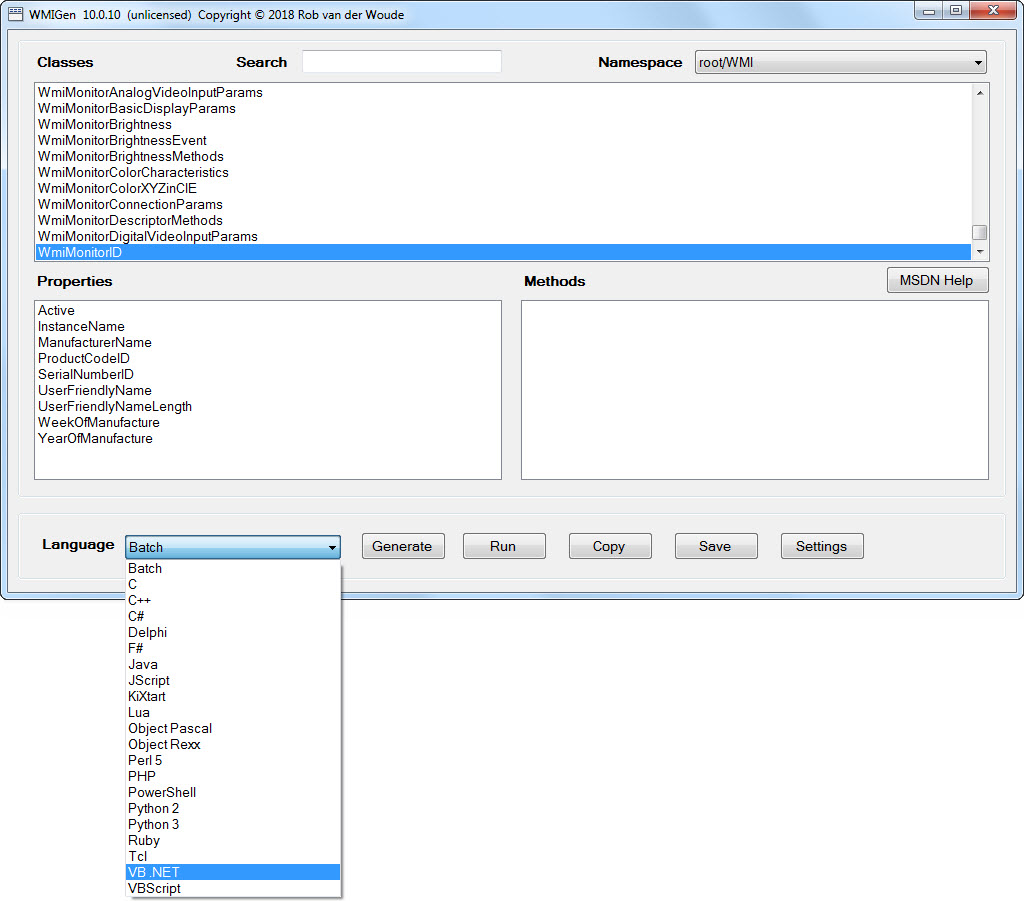The image size is (1024, 901).
Task: Open the Settings dialog
Action: click(821, 546)
